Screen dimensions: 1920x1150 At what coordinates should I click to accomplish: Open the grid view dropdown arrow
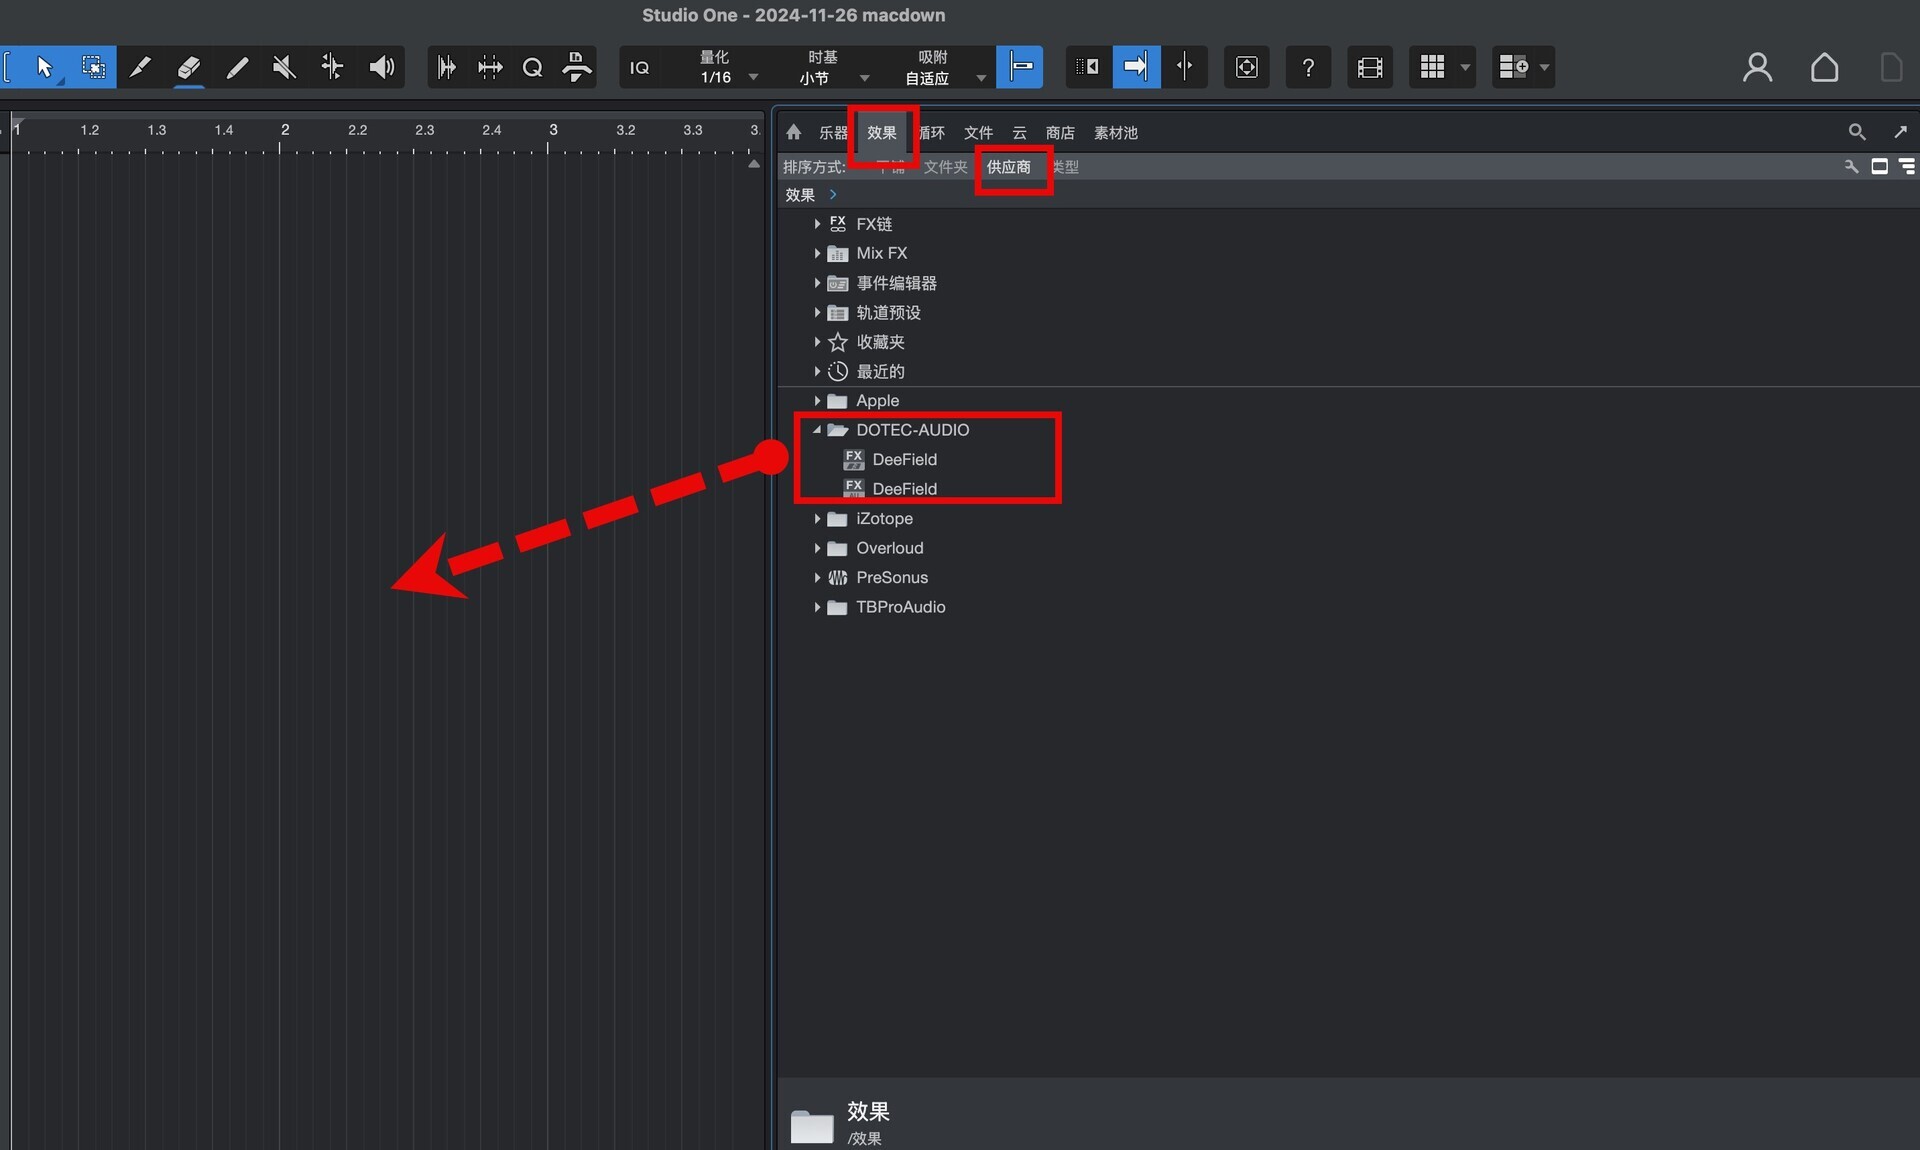coord(1465,67)
